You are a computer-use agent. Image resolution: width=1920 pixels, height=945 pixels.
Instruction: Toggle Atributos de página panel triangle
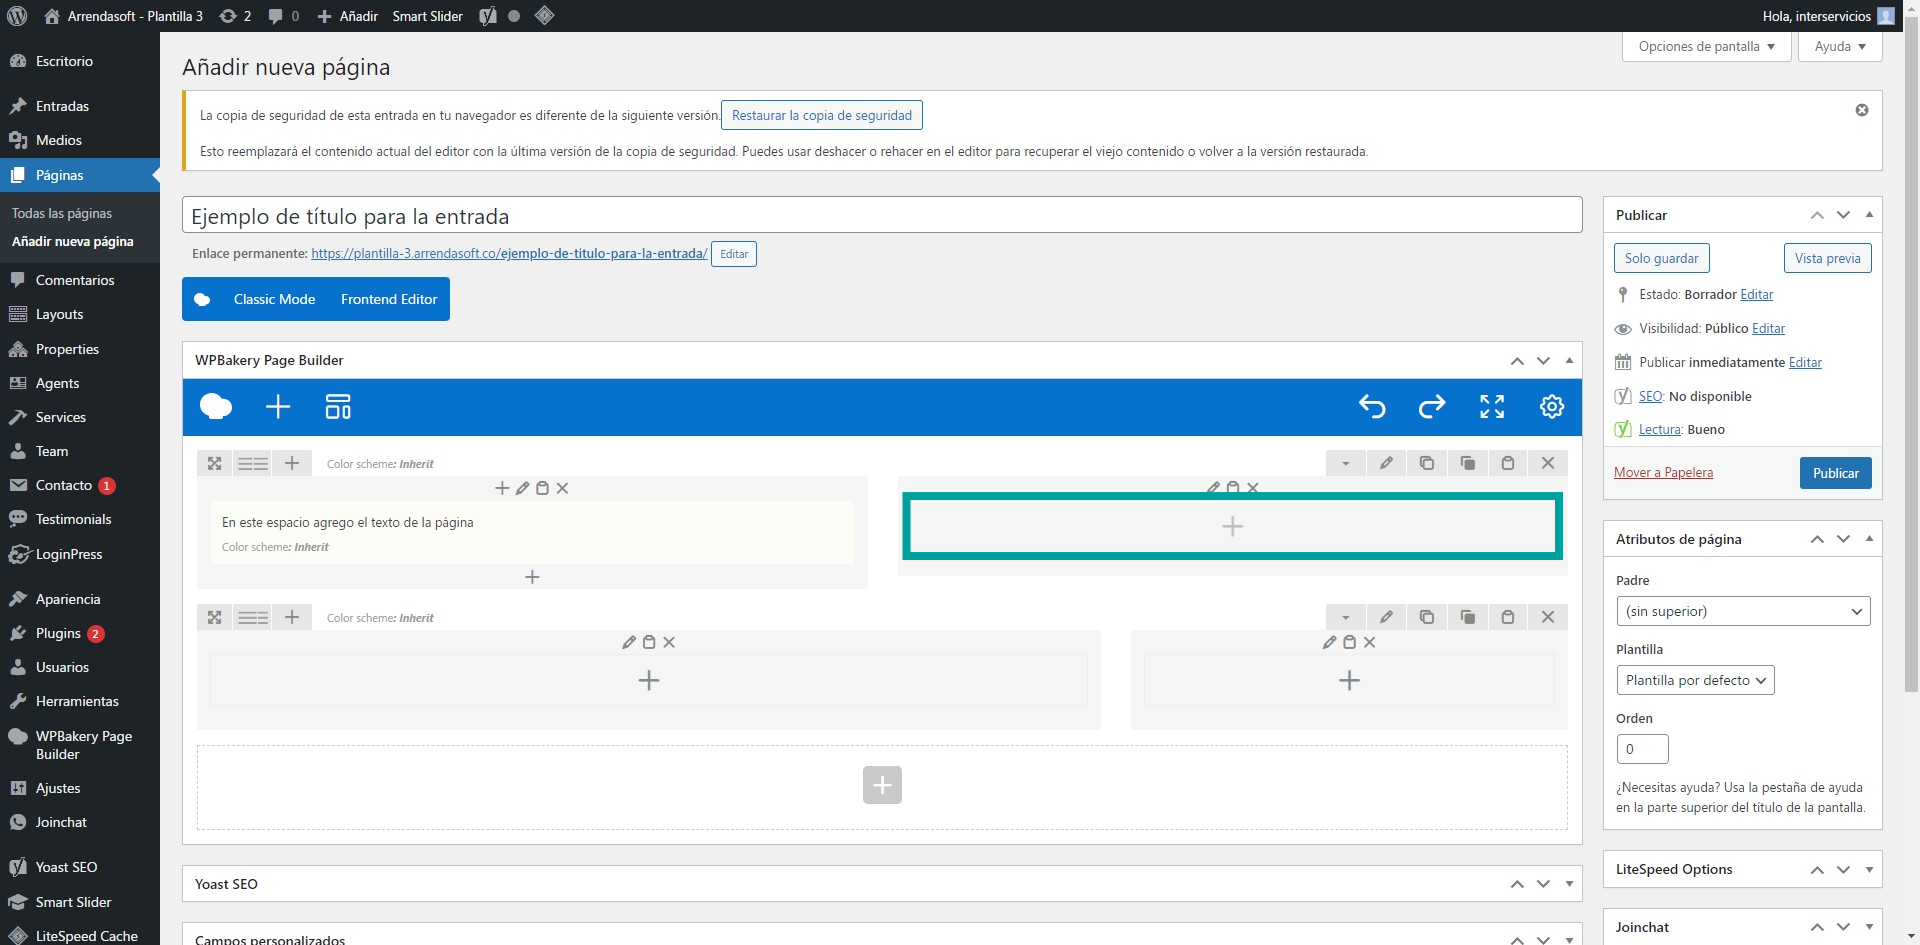tap(1869, 539)
